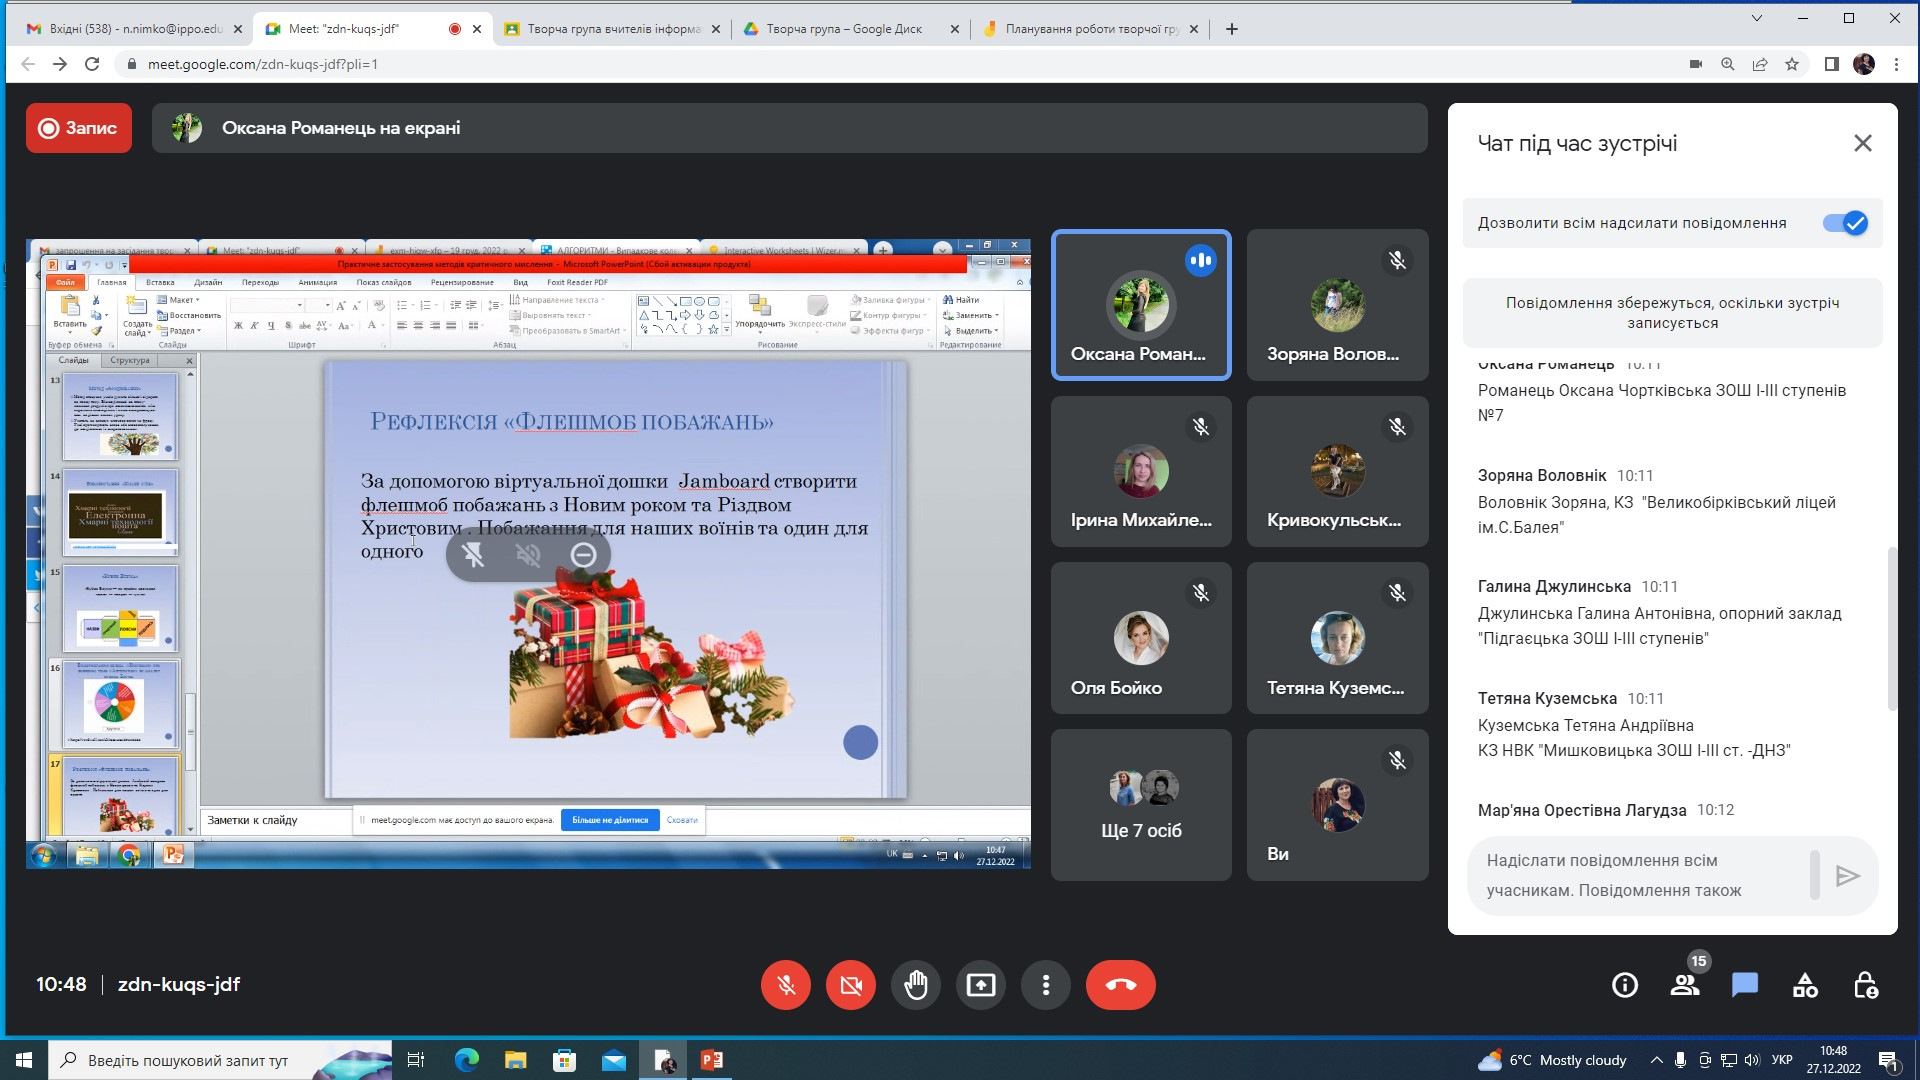Screen dimensions: 1920x1080
Task: Click the red Запис recording indicator
Action: [79, 128]
